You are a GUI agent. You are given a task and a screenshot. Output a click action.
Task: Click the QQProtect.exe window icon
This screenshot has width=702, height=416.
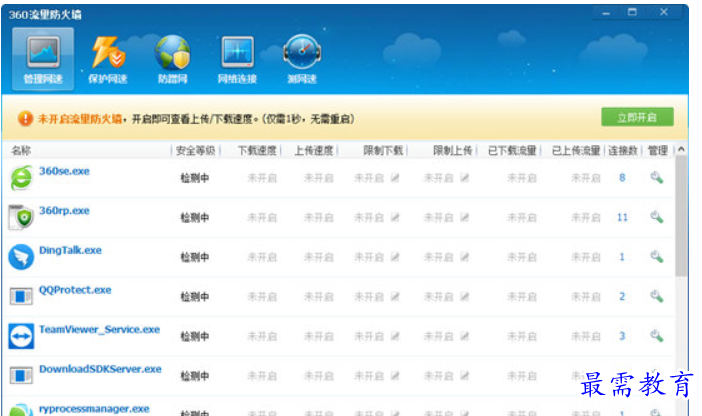point(21,296)
